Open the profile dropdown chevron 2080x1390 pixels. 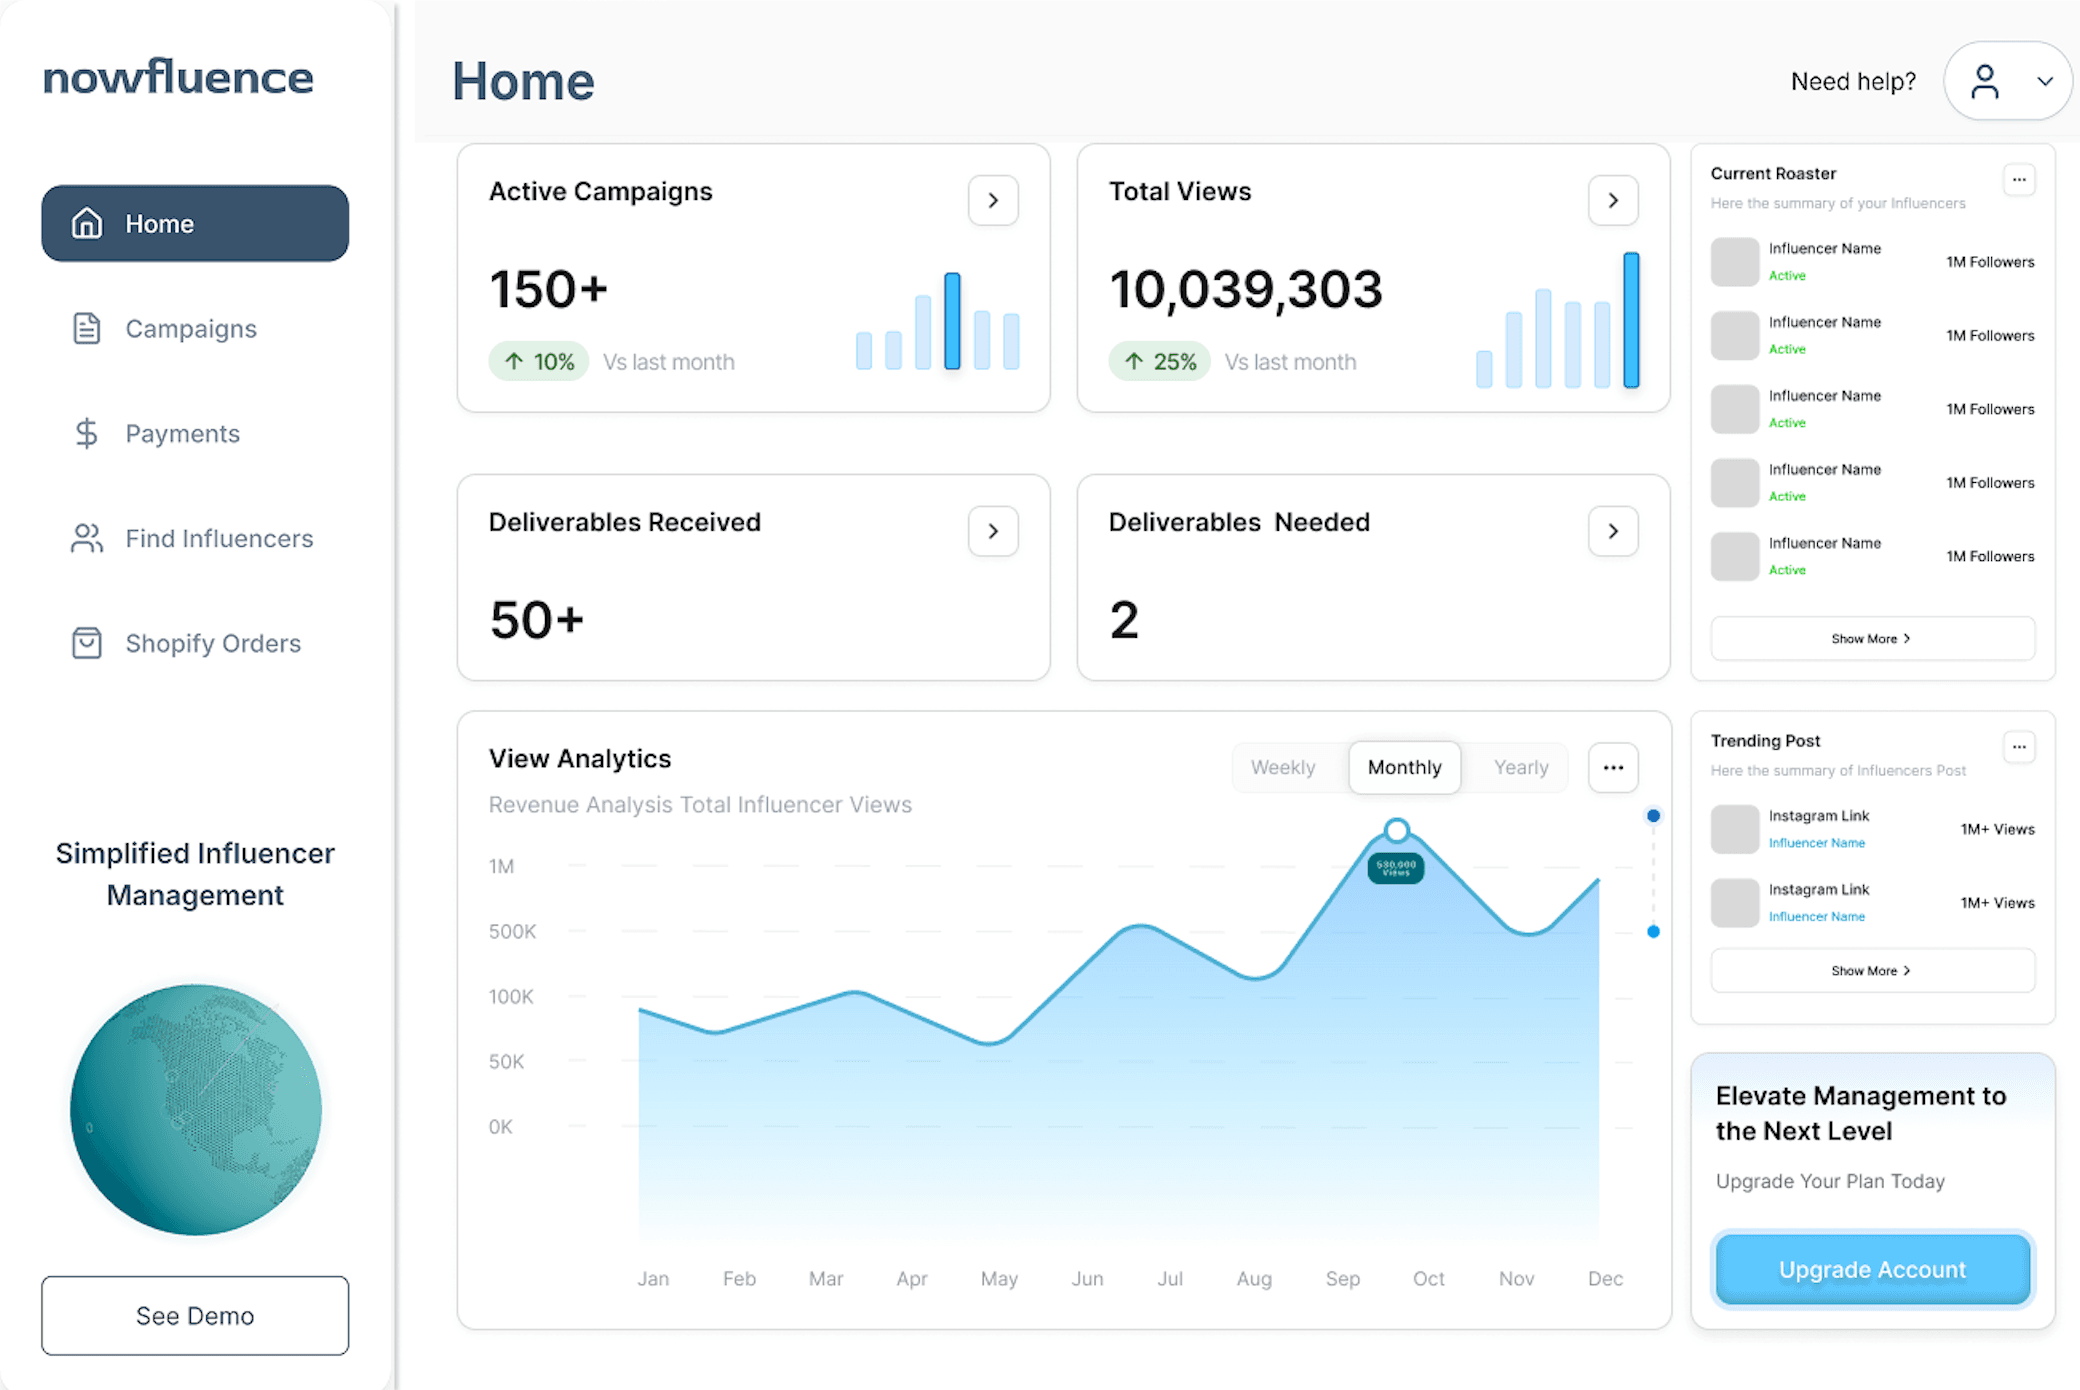point(2046,81)
